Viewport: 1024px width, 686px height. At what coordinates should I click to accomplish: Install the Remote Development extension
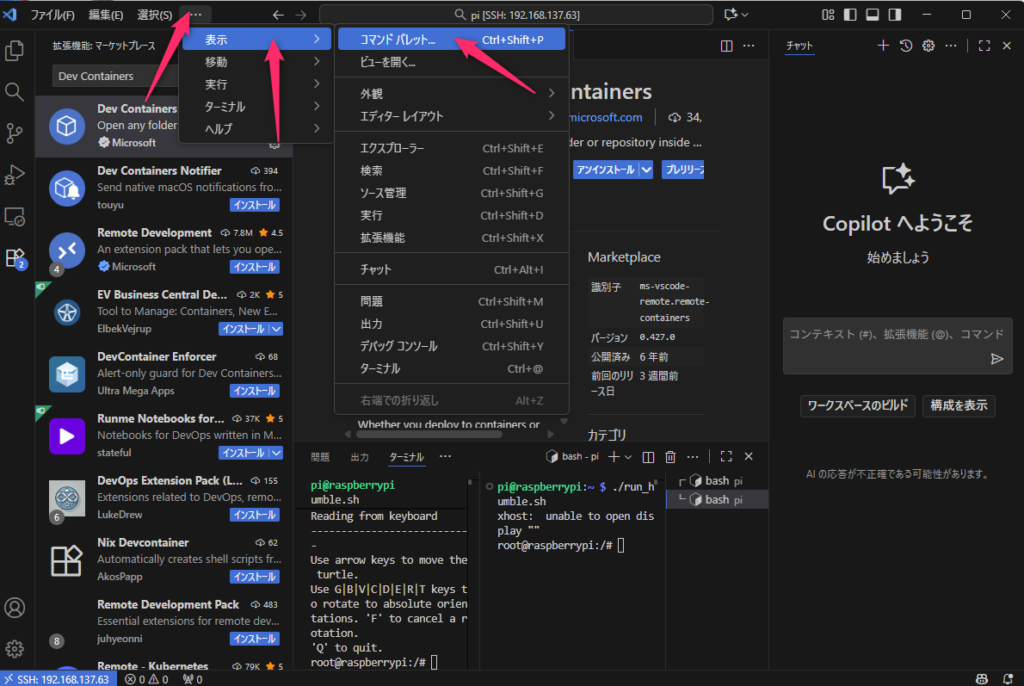point(254,267)
